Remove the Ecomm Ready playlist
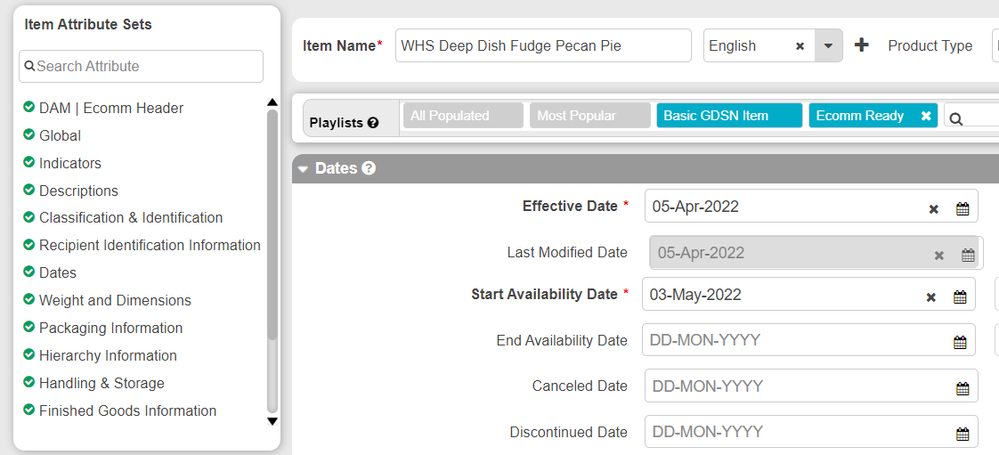The image size is (999, 455). 926,116
